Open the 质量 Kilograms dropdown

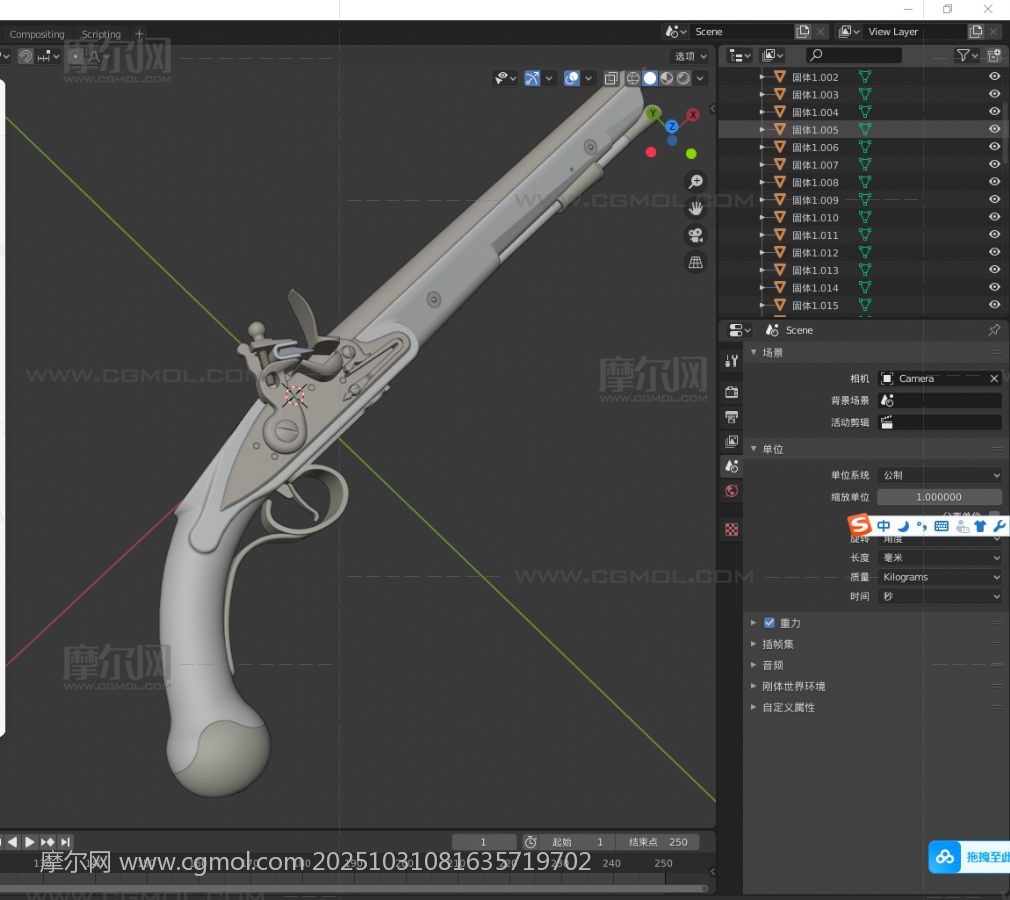tap(939, 577)
